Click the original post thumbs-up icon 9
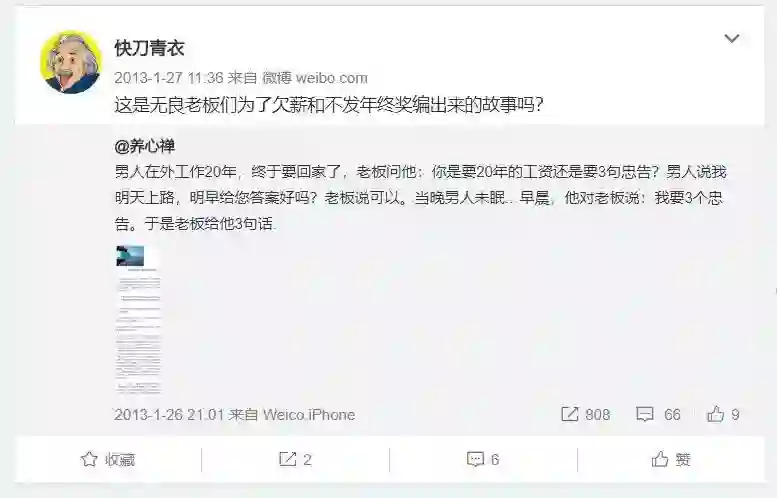Image resolution: width=777 pixels, height=498 pixels. [715, 414]
